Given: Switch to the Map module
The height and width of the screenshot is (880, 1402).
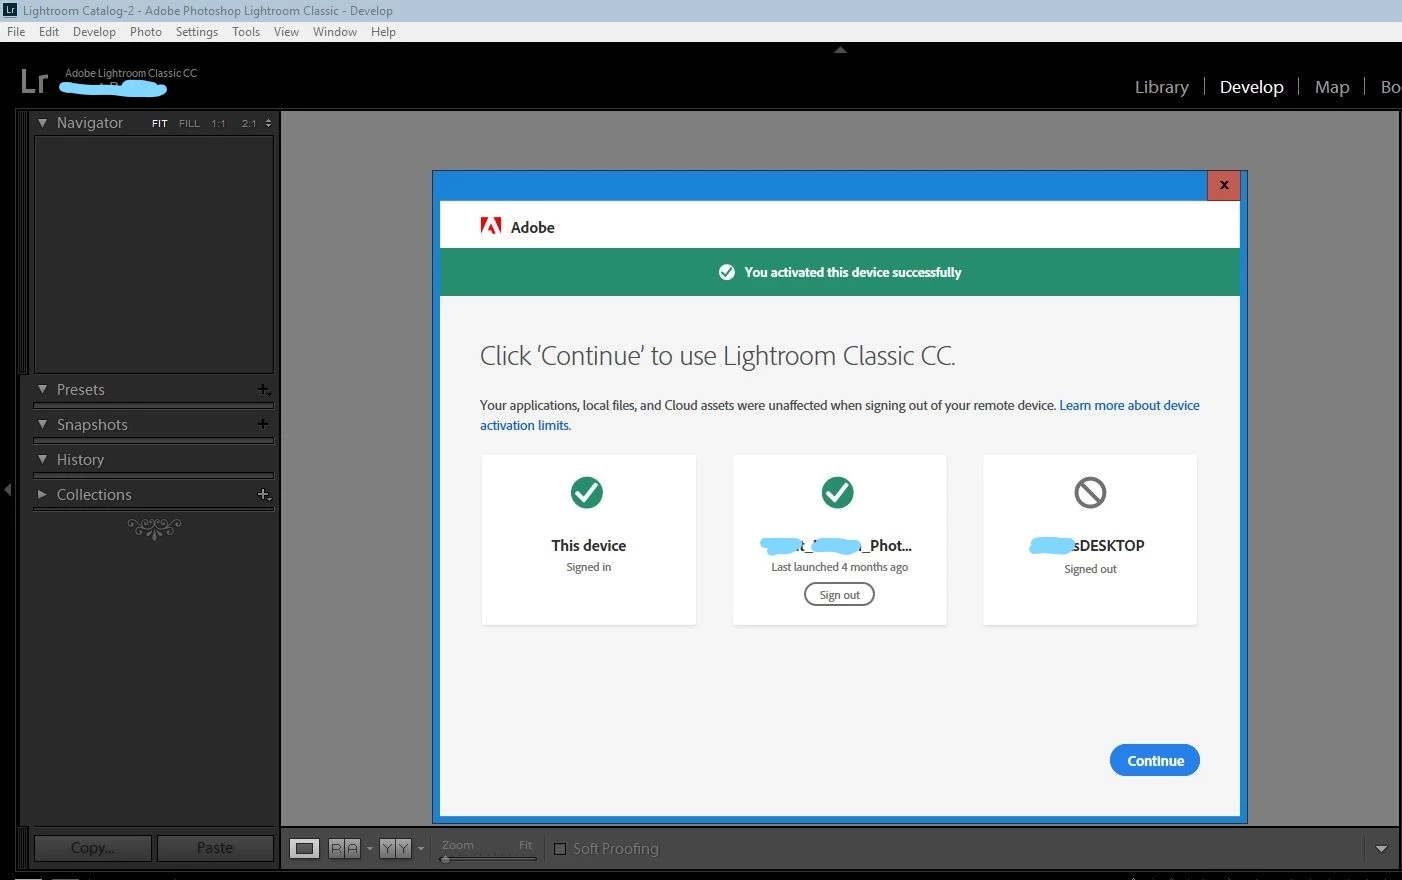Looking at the screenshot, I should click(1332, 87).
